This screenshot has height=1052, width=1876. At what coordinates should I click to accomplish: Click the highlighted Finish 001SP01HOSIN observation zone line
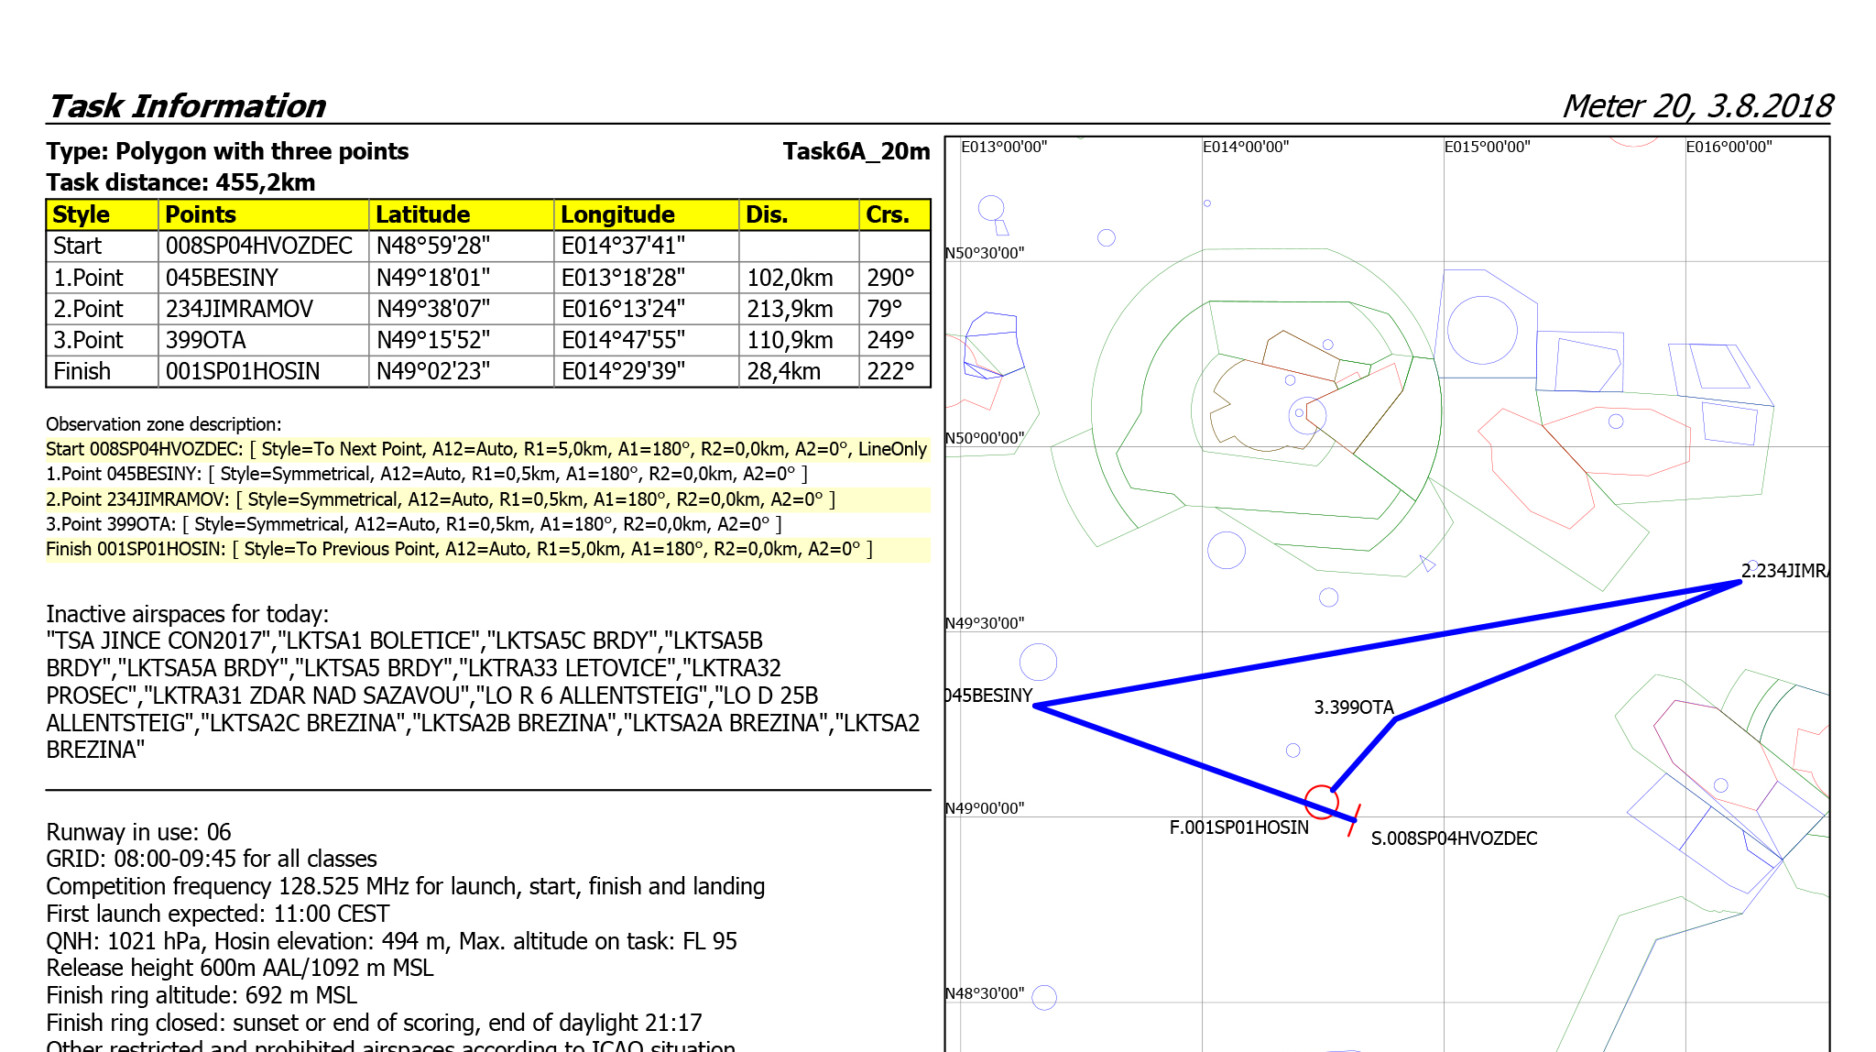coord(459,549)
